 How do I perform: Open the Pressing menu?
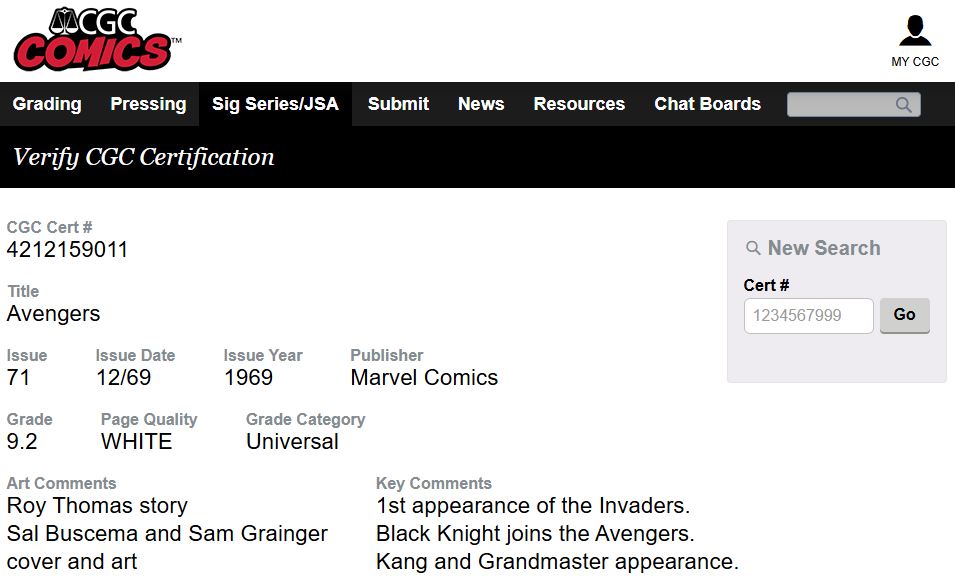148,104
